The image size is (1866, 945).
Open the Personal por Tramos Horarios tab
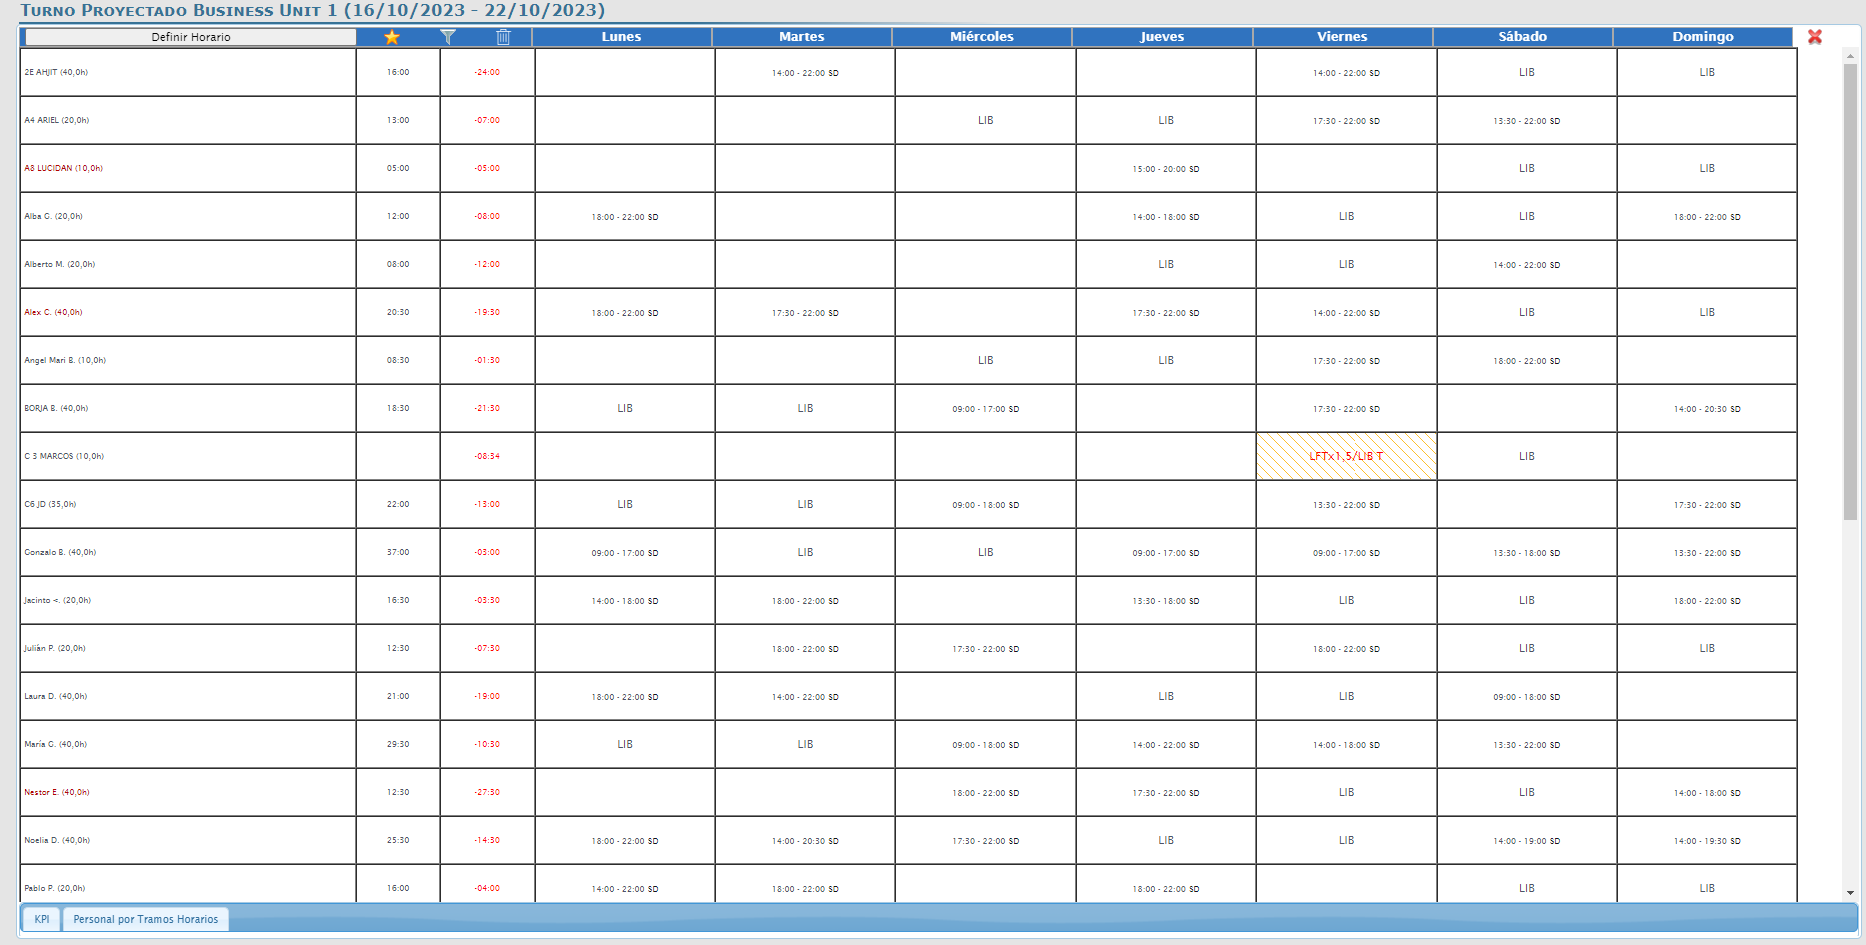146,918
